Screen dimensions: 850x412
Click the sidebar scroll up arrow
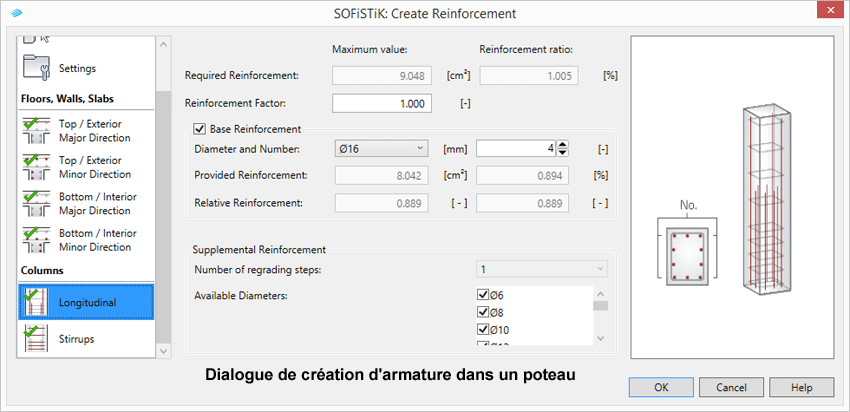click(x=163, y=44)
